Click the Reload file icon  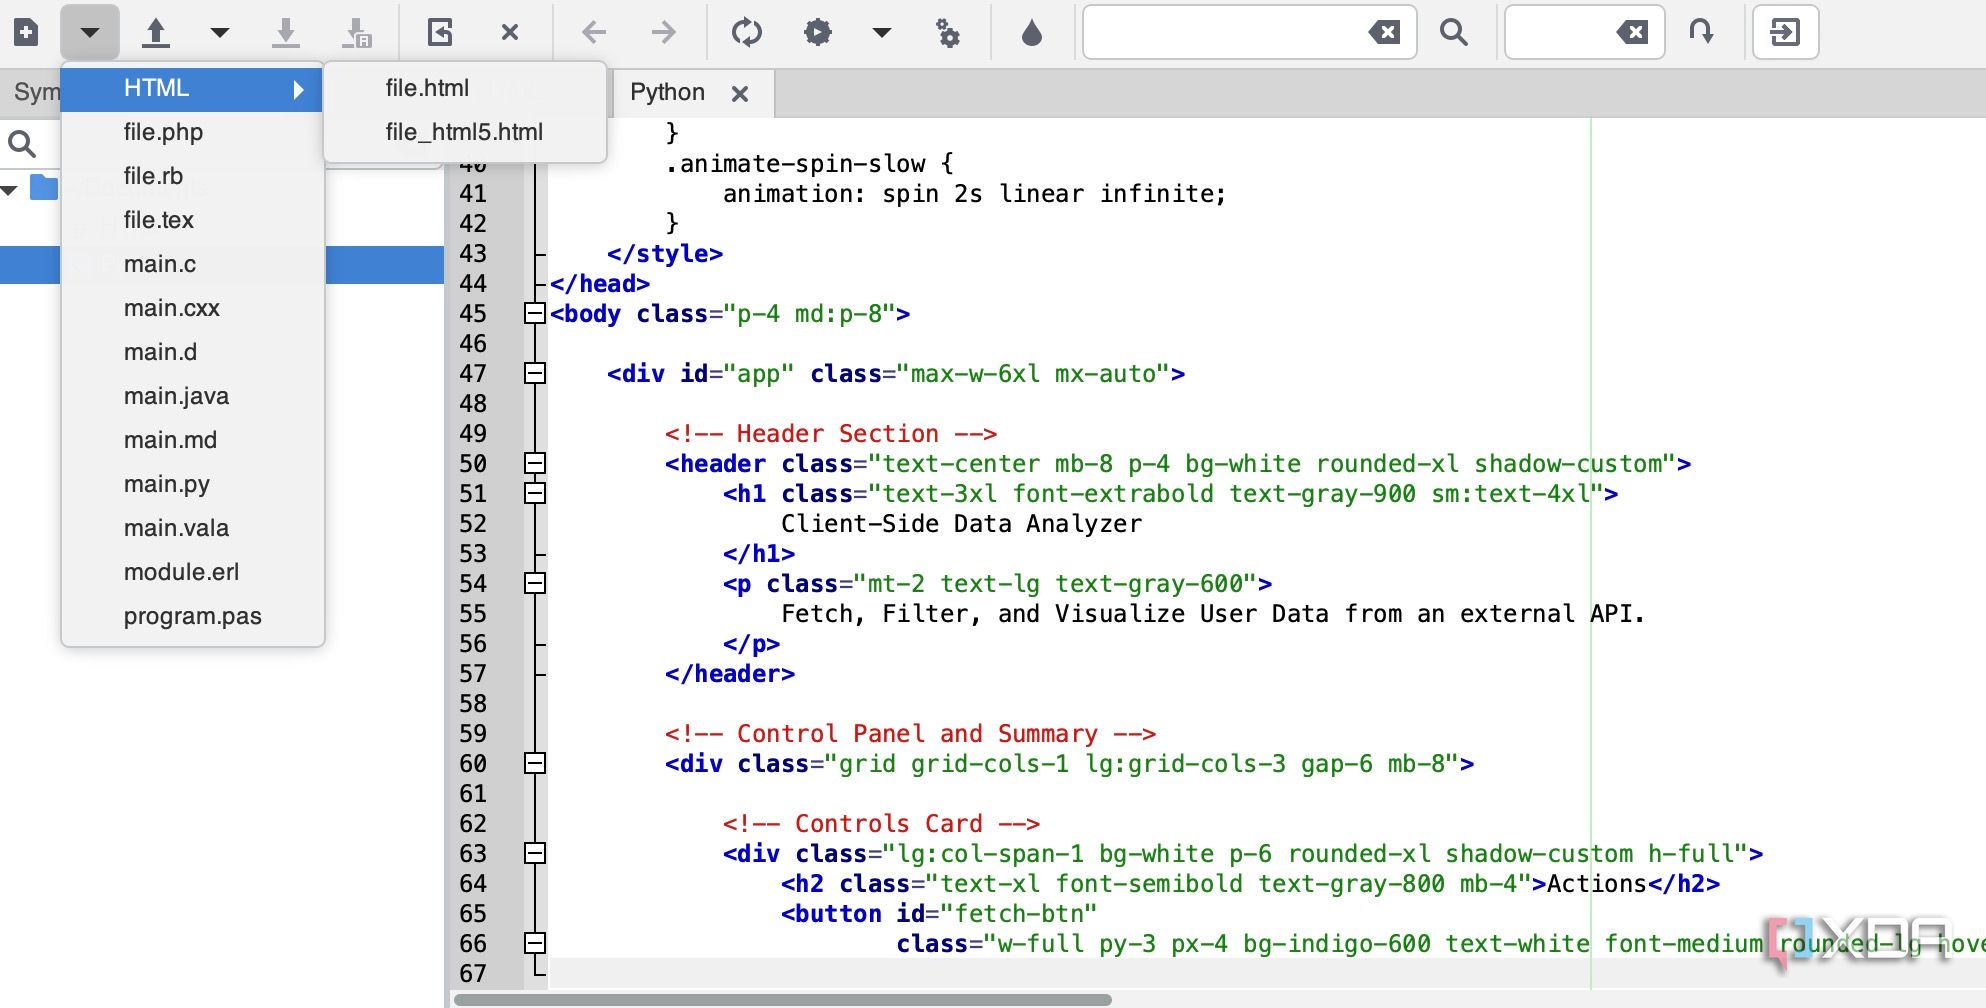440,32
